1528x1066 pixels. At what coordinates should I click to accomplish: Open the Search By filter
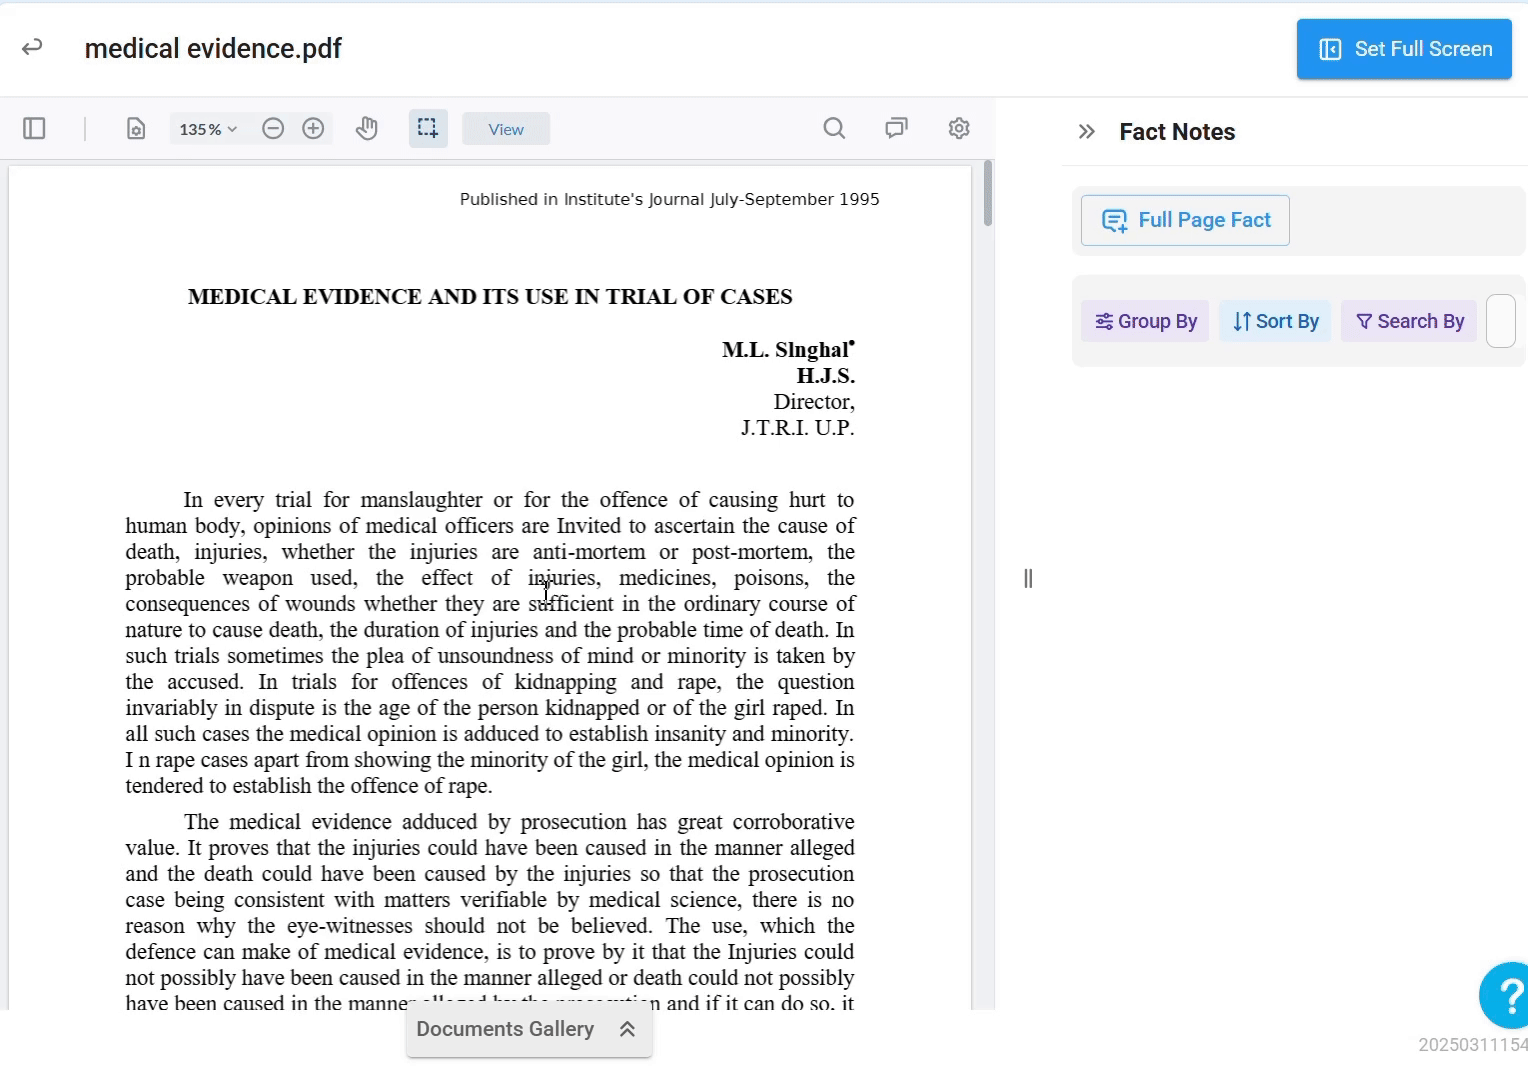[1409, 321]
